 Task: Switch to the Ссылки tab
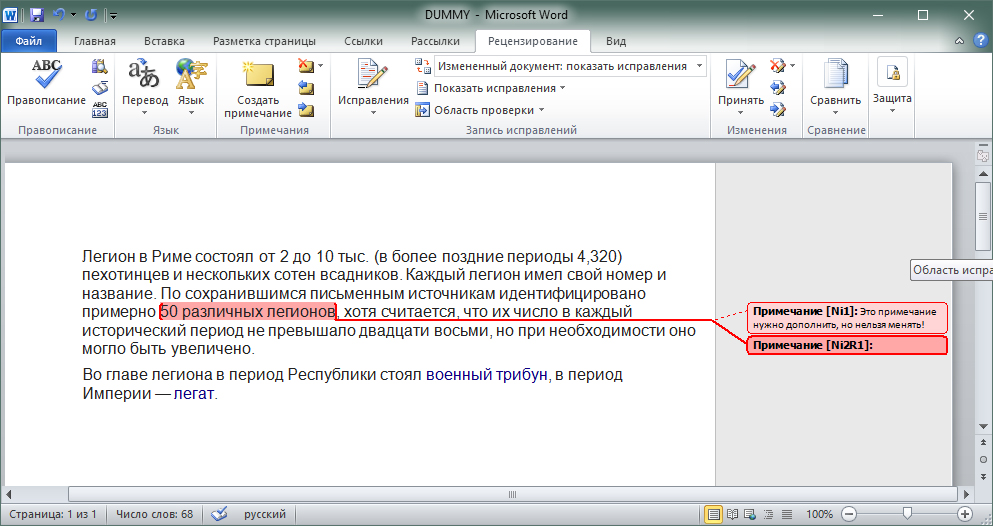pyautogui.click(x=364, y=42)
